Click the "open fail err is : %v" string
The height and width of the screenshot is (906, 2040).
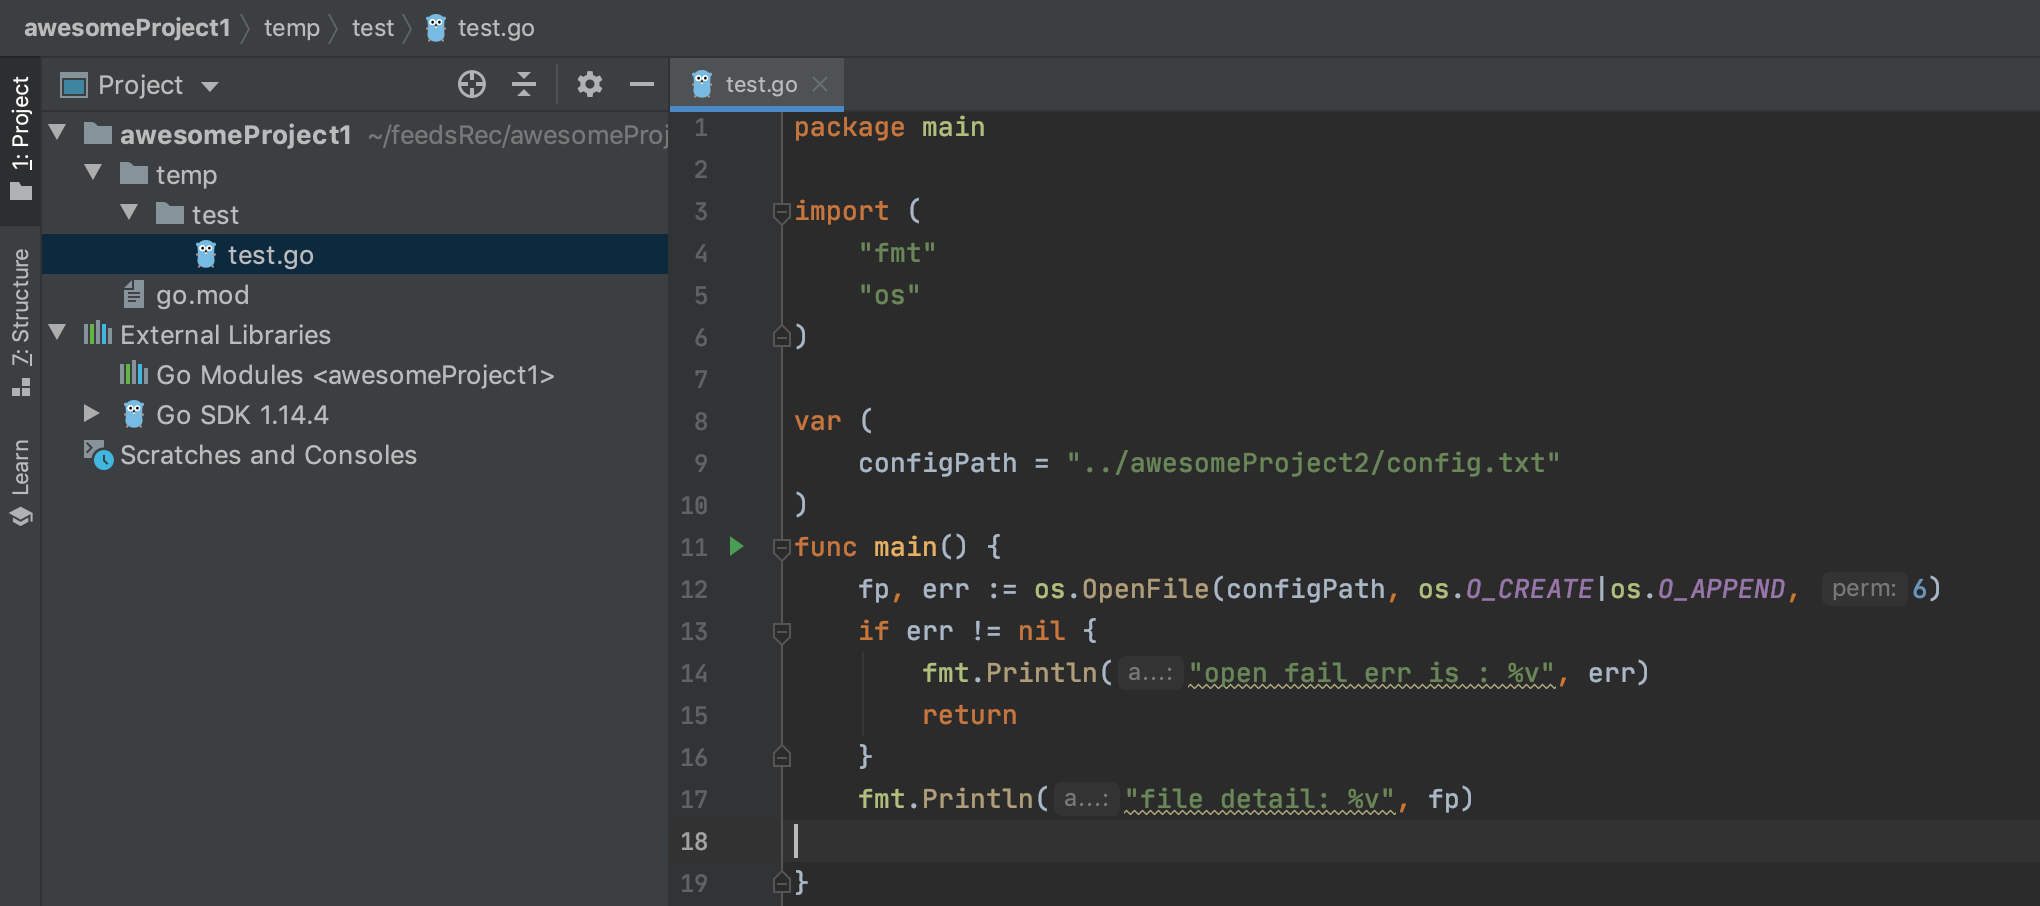point(1371,672)
